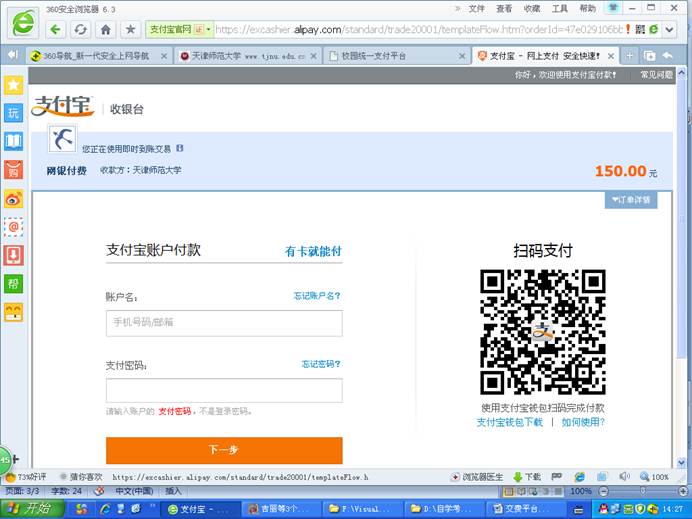Switch to D:\自学考 taskbar folder
This screenshot has width=692, height=519.
point(444,509)
